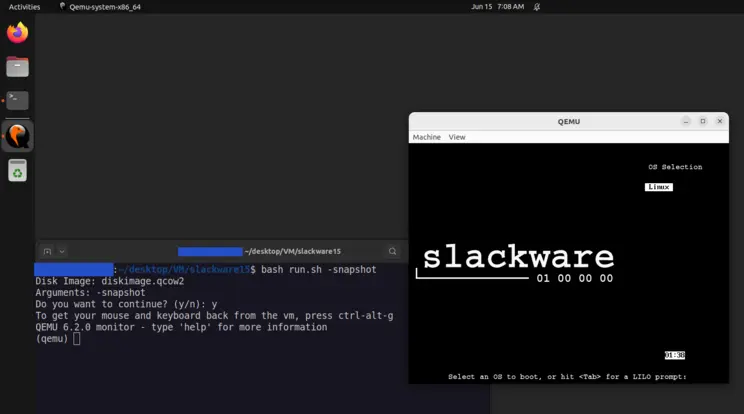This screenshot has height=414, width=744.
Task: Click the slackware logo text
Action: (518, 257)
